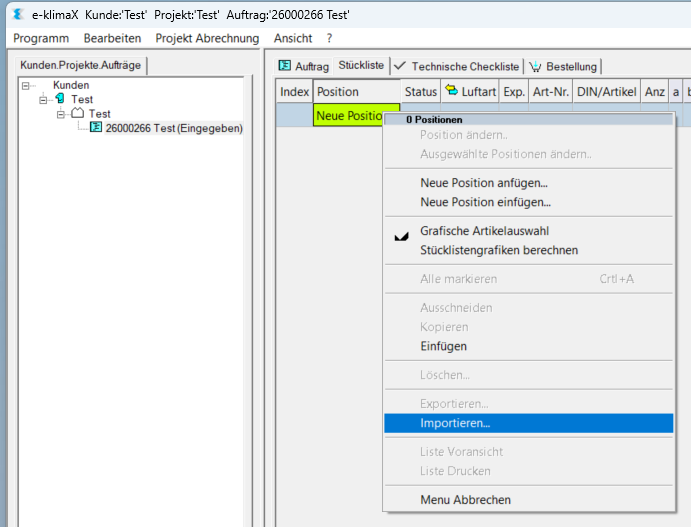Image resolution: width=691 pixels, height=527 pixels.
Task: Open the Bearbeiten menu
Action: 112,38
